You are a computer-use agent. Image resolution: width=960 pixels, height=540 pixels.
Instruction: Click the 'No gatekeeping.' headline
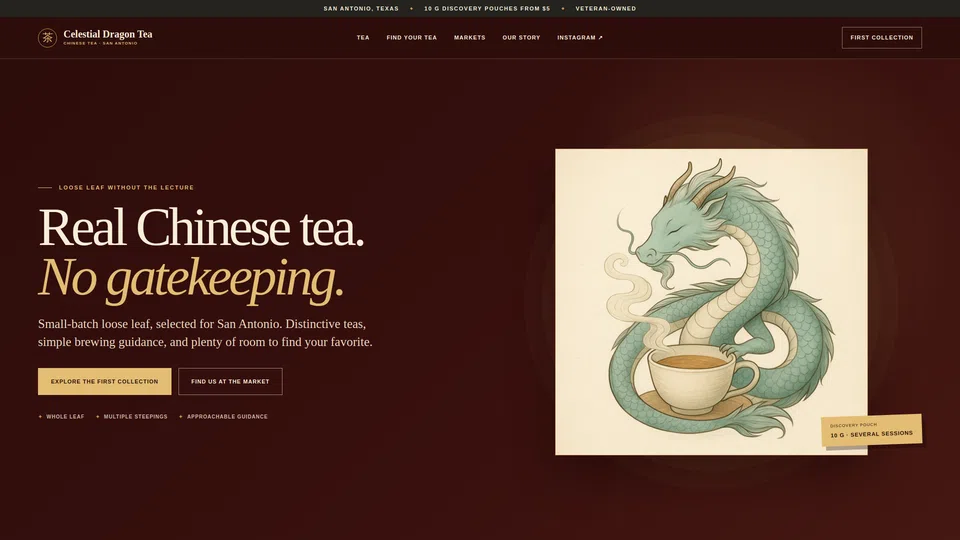click(x=191, y=278)
